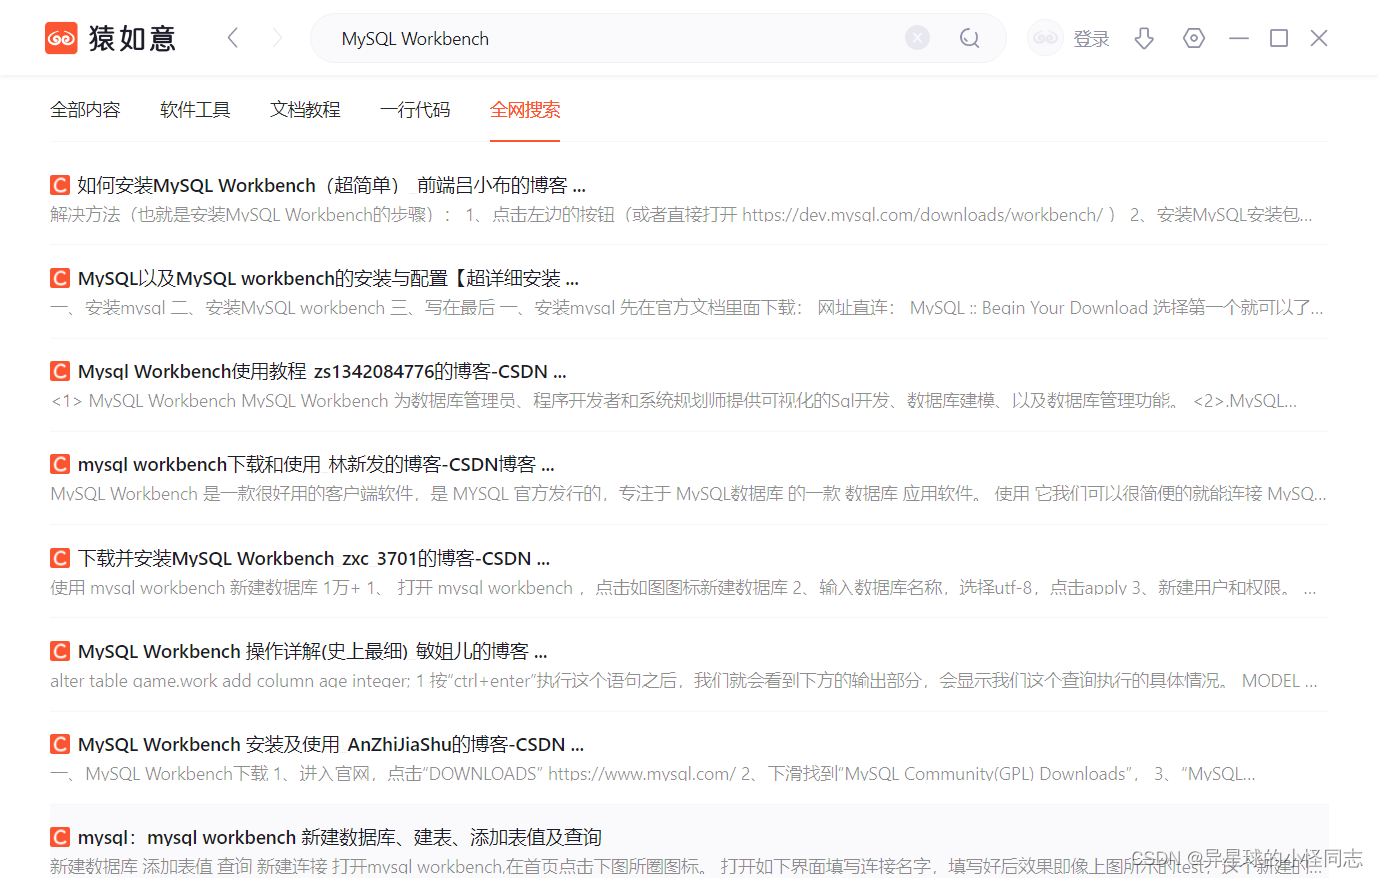Click CSDN icon beside MySQL以及MySQL workbench的安装与配置
Screen dimensions: 1378x878
60,278
